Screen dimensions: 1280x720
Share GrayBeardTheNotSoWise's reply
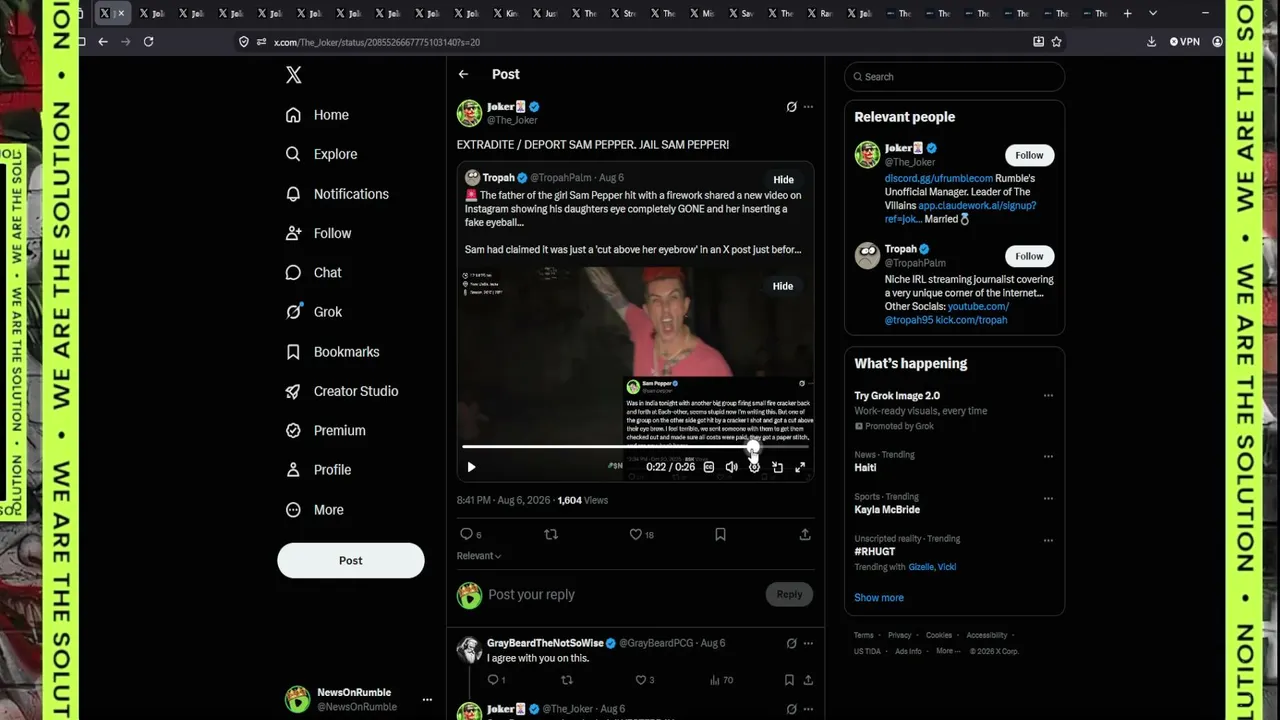point(808,680)
